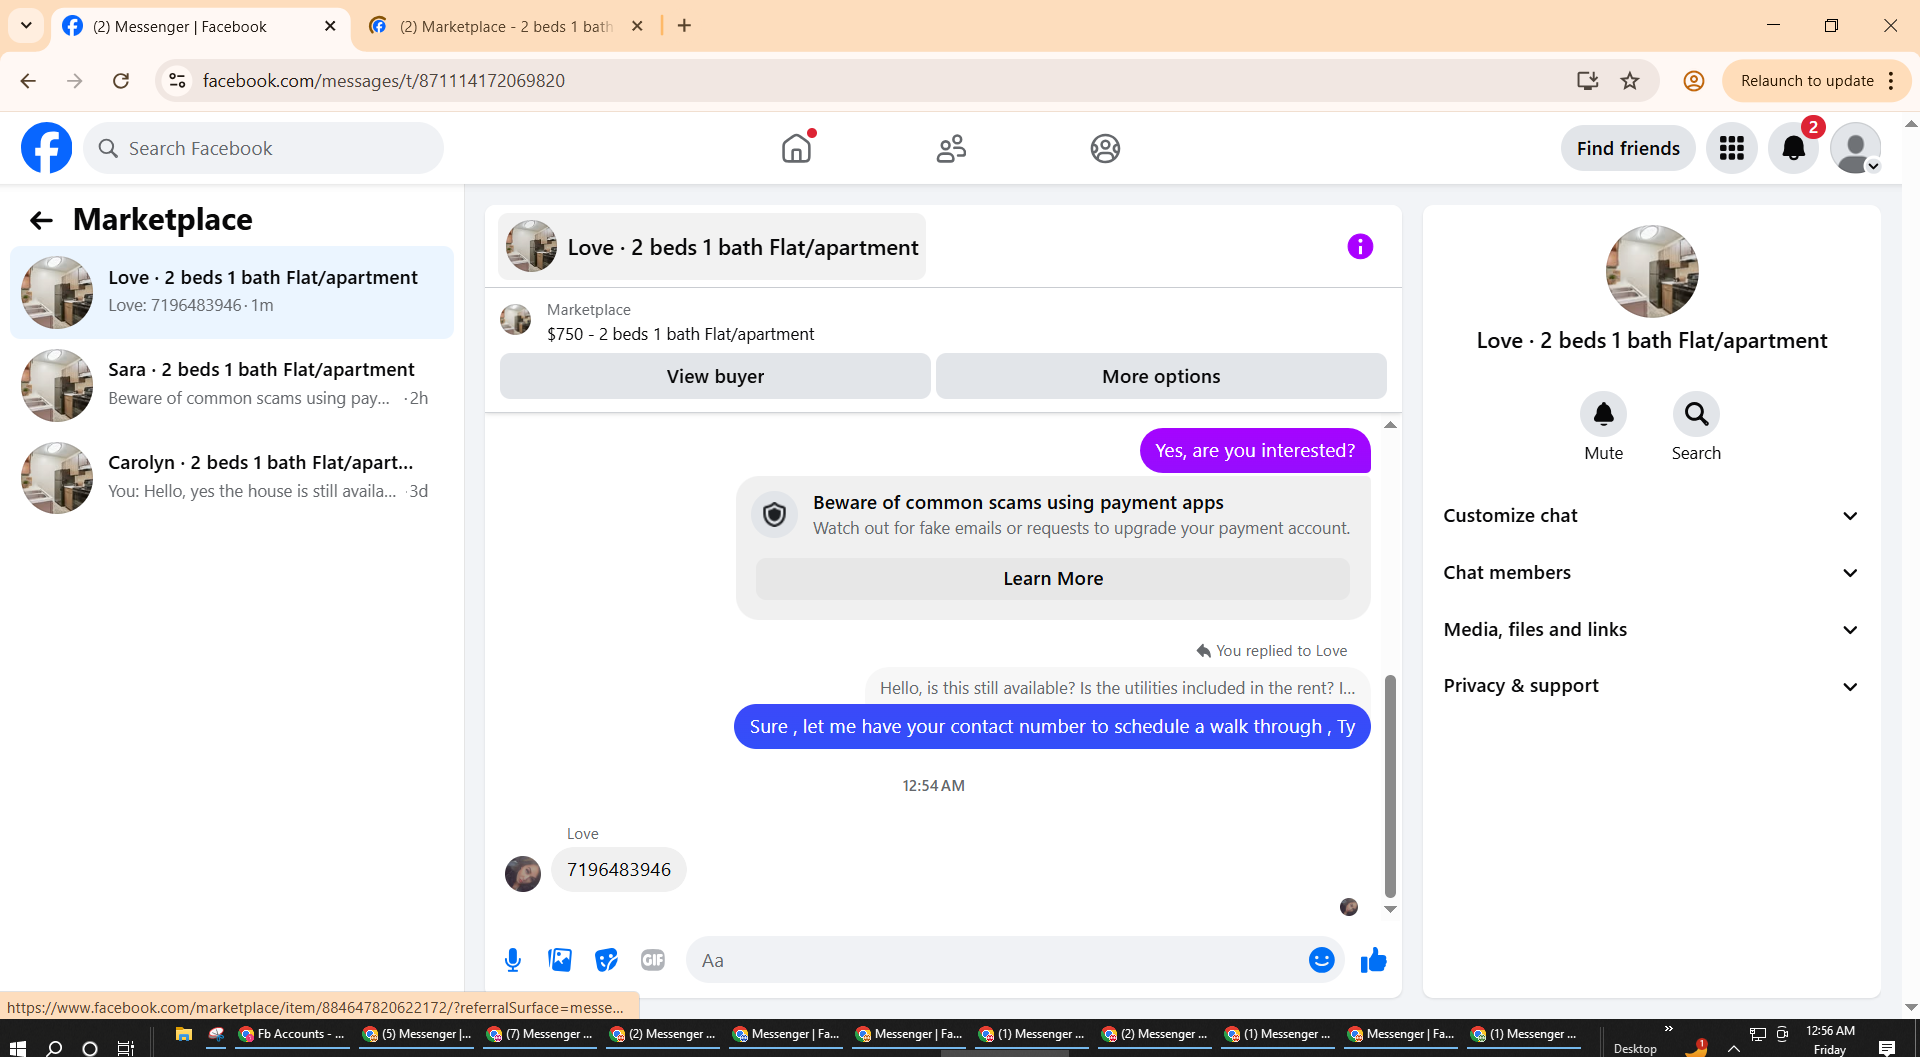Mute this conversation bell icon

[x=1603, y=414]
